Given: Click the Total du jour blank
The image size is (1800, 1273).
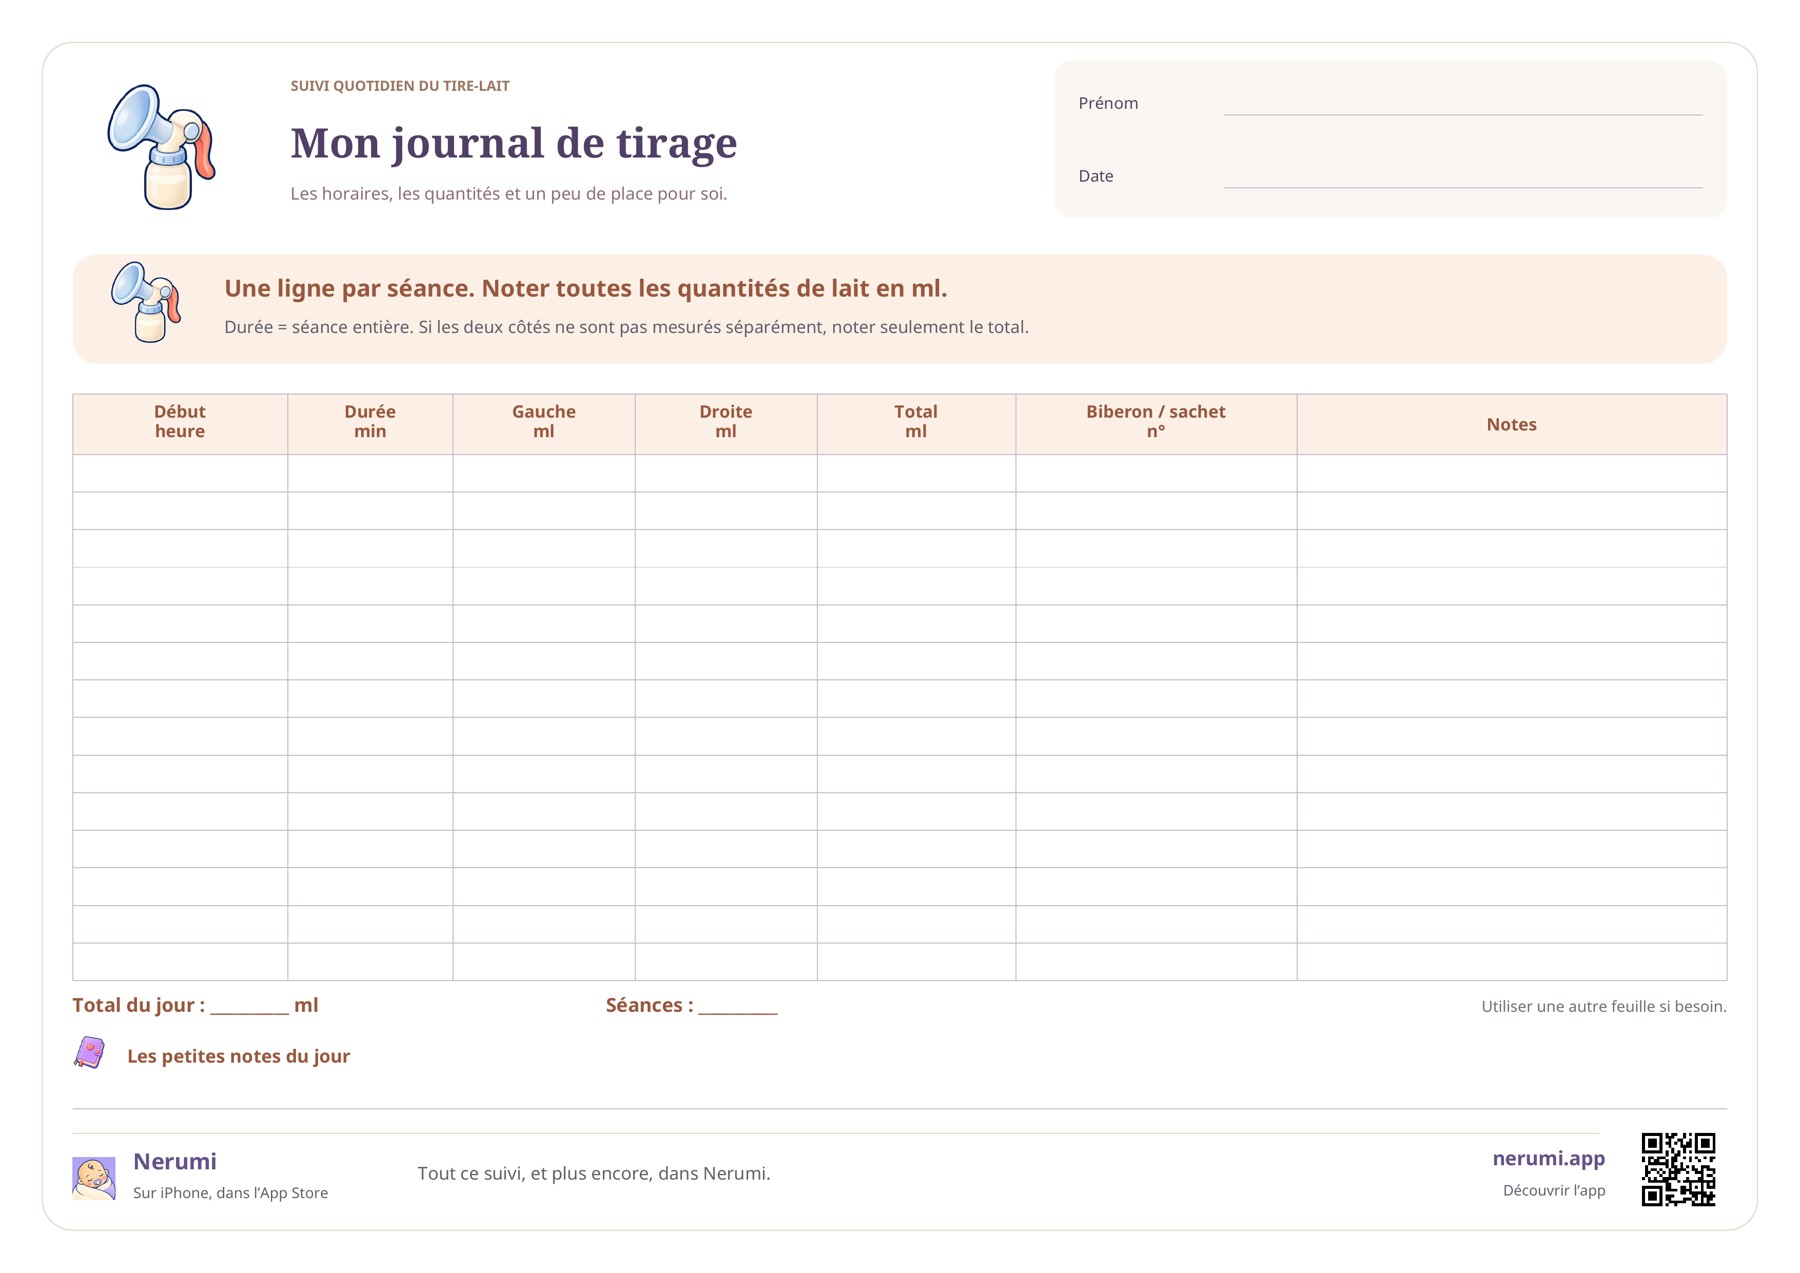Looking at the screenshot, I should coord(249,1007).
